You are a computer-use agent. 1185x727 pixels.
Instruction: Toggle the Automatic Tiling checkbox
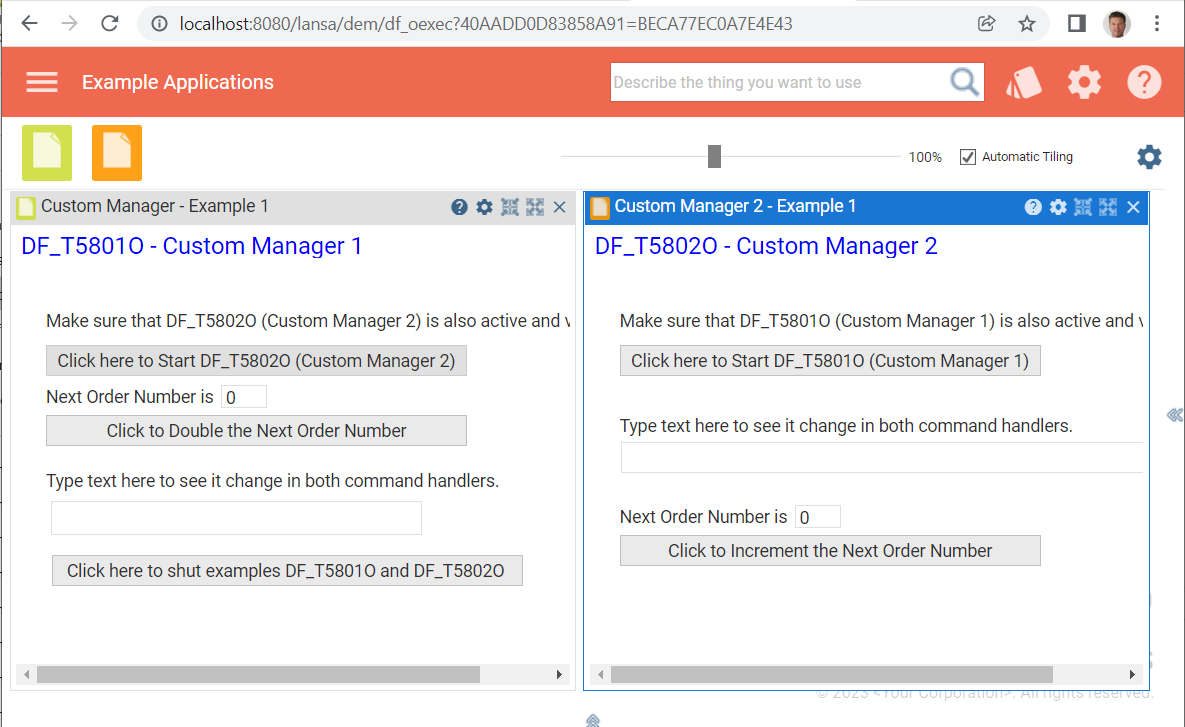pyautogui.click(x=967, y=156)
